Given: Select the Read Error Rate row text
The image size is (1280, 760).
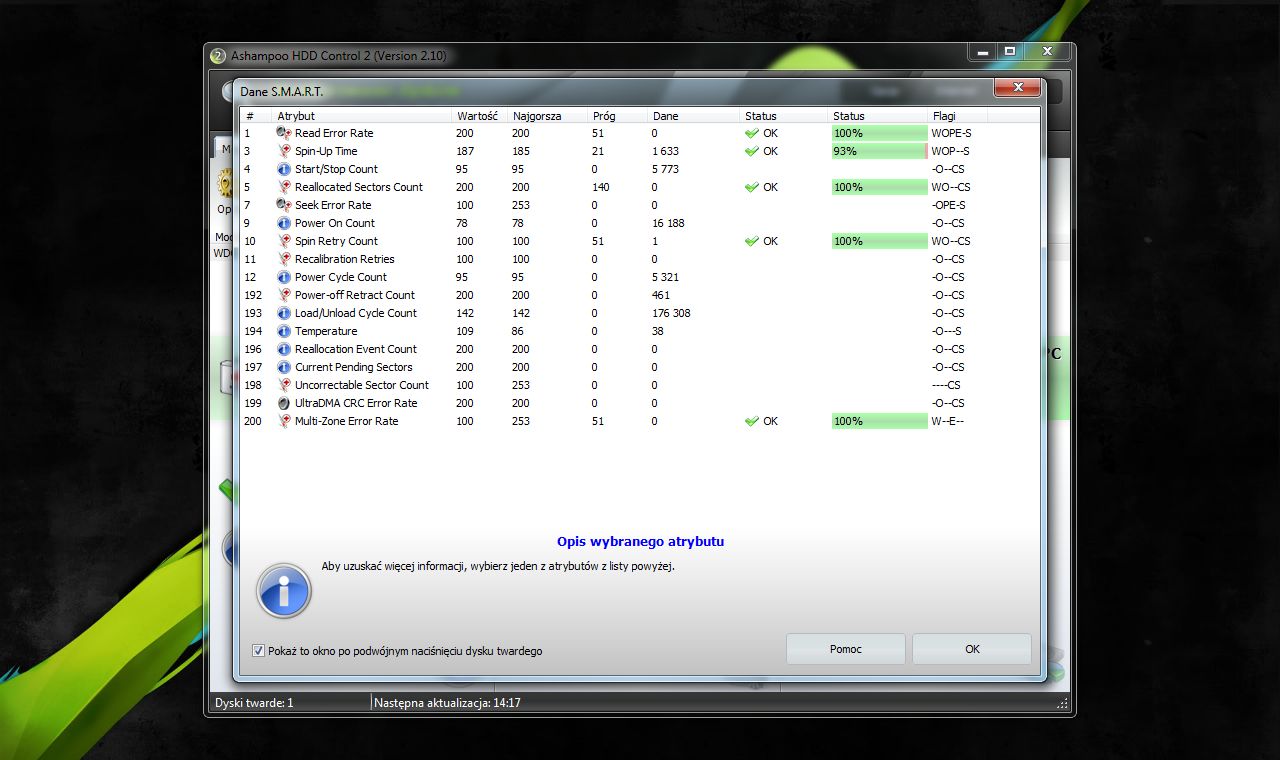Looking at the screenshot, I should [334, 133].
